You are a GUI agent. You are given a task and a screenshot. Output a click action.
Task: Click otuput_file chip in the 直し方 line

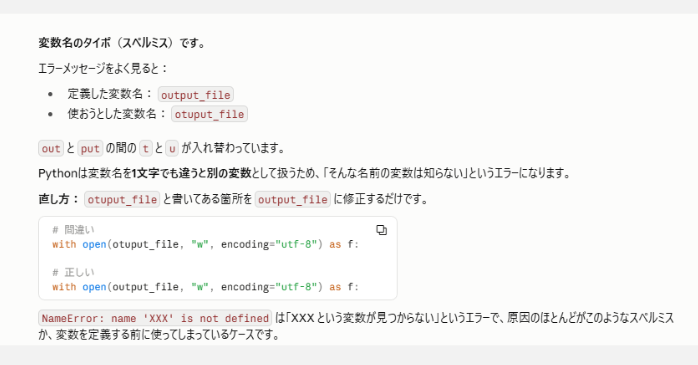click(122, 199)
